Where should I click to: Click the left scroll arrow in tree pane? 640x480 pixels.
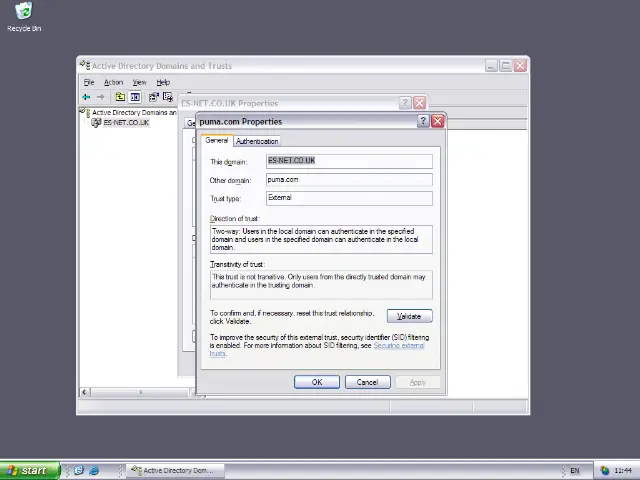[x=84, y=392]
